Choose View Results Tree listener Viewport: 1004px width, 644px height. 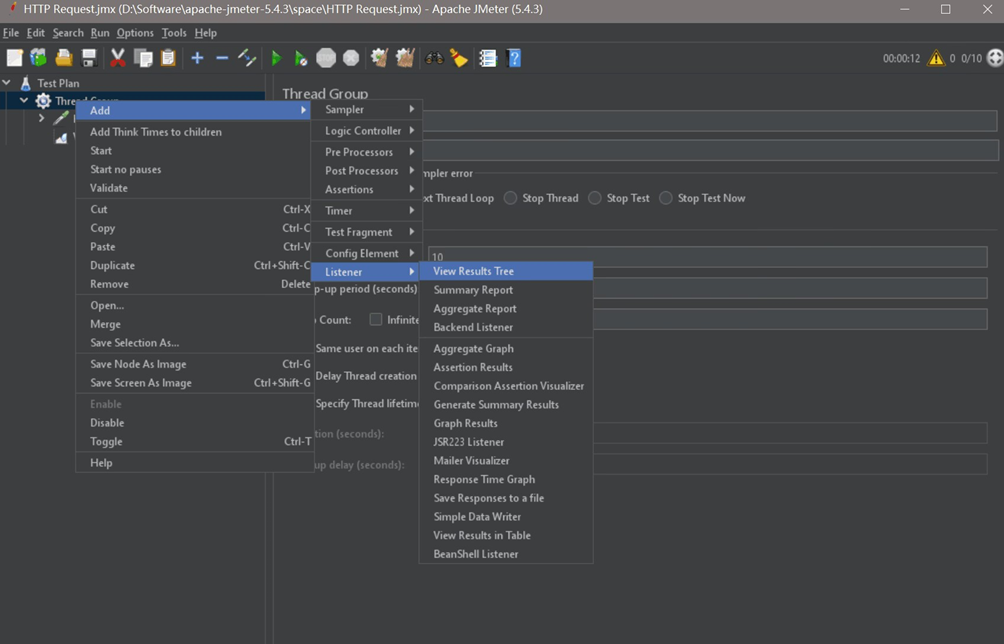[474, 271]
